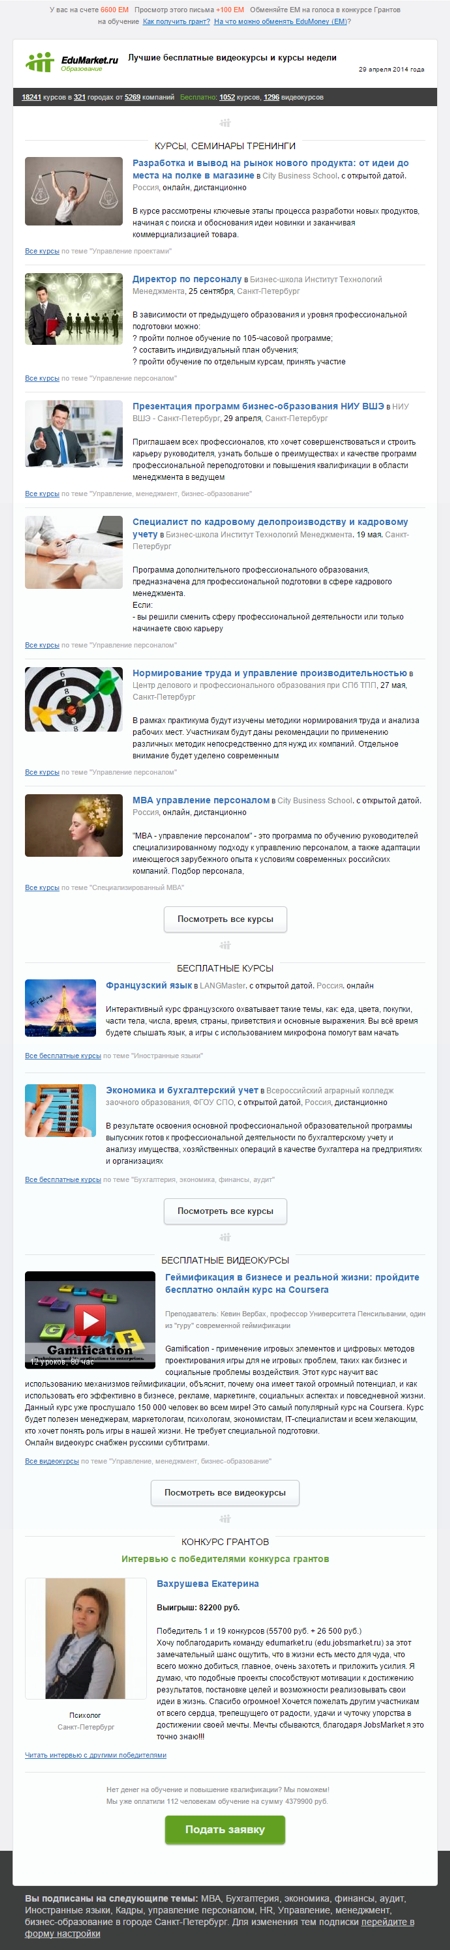Open Нормирование труда course title link
This screenshot has height=1950, width=450.
[269, 673]
